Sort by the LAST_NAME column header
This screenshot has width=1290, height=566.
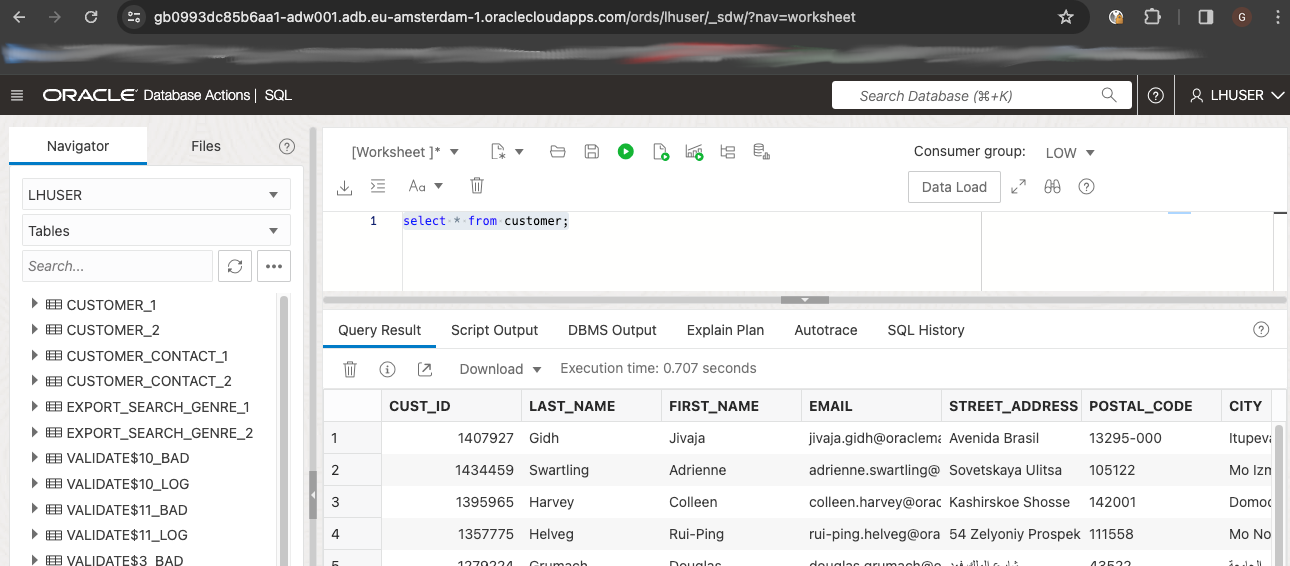592,406
